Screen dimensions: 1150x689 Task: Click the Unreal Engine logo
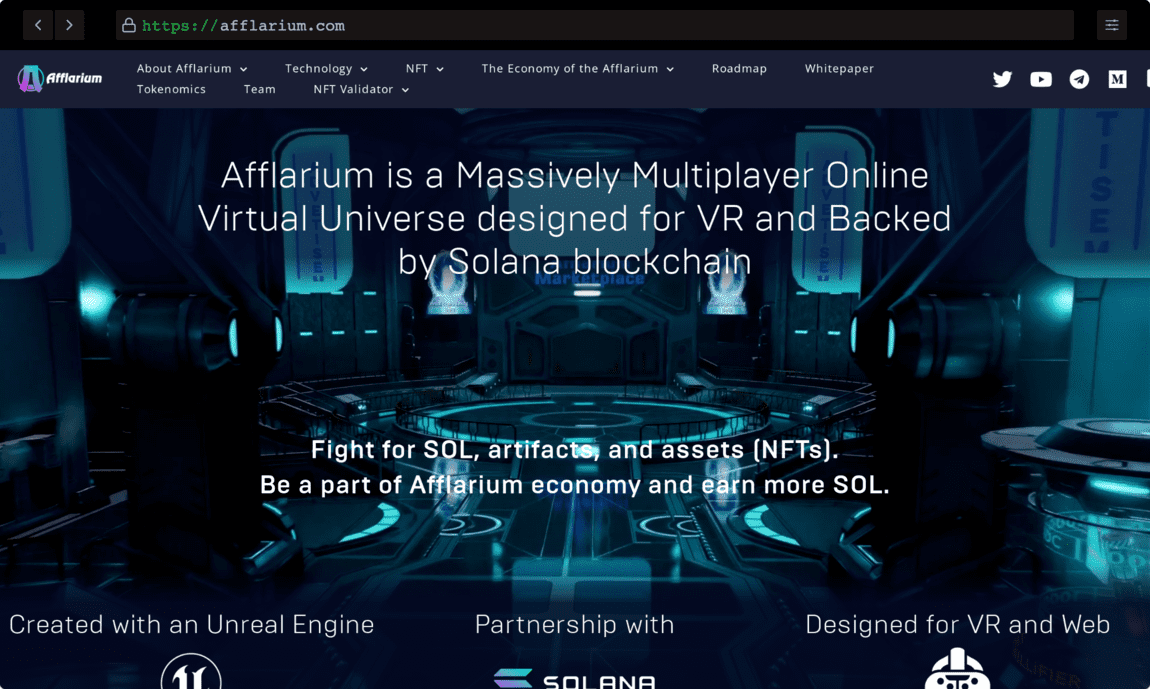pos(191,672)
